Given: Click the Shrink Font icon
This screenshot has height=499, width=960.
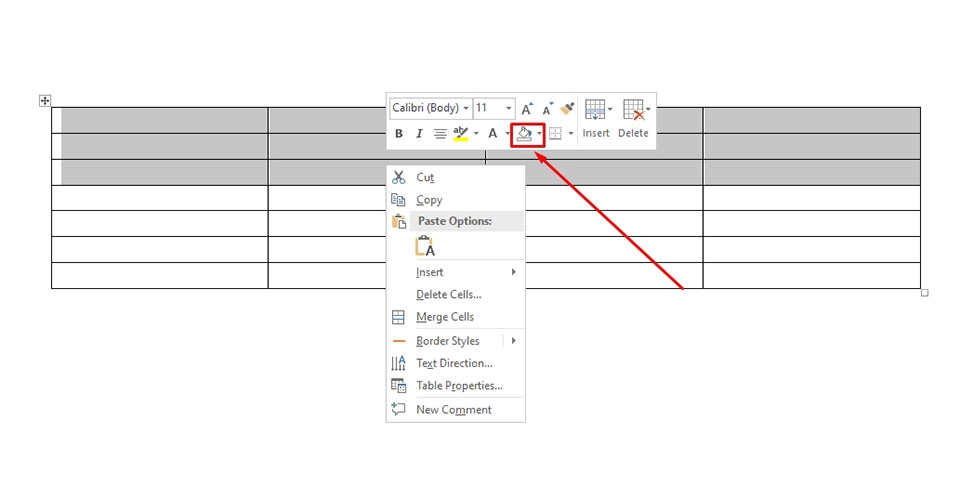Looking at the screenshot, I should coord(547,109).
